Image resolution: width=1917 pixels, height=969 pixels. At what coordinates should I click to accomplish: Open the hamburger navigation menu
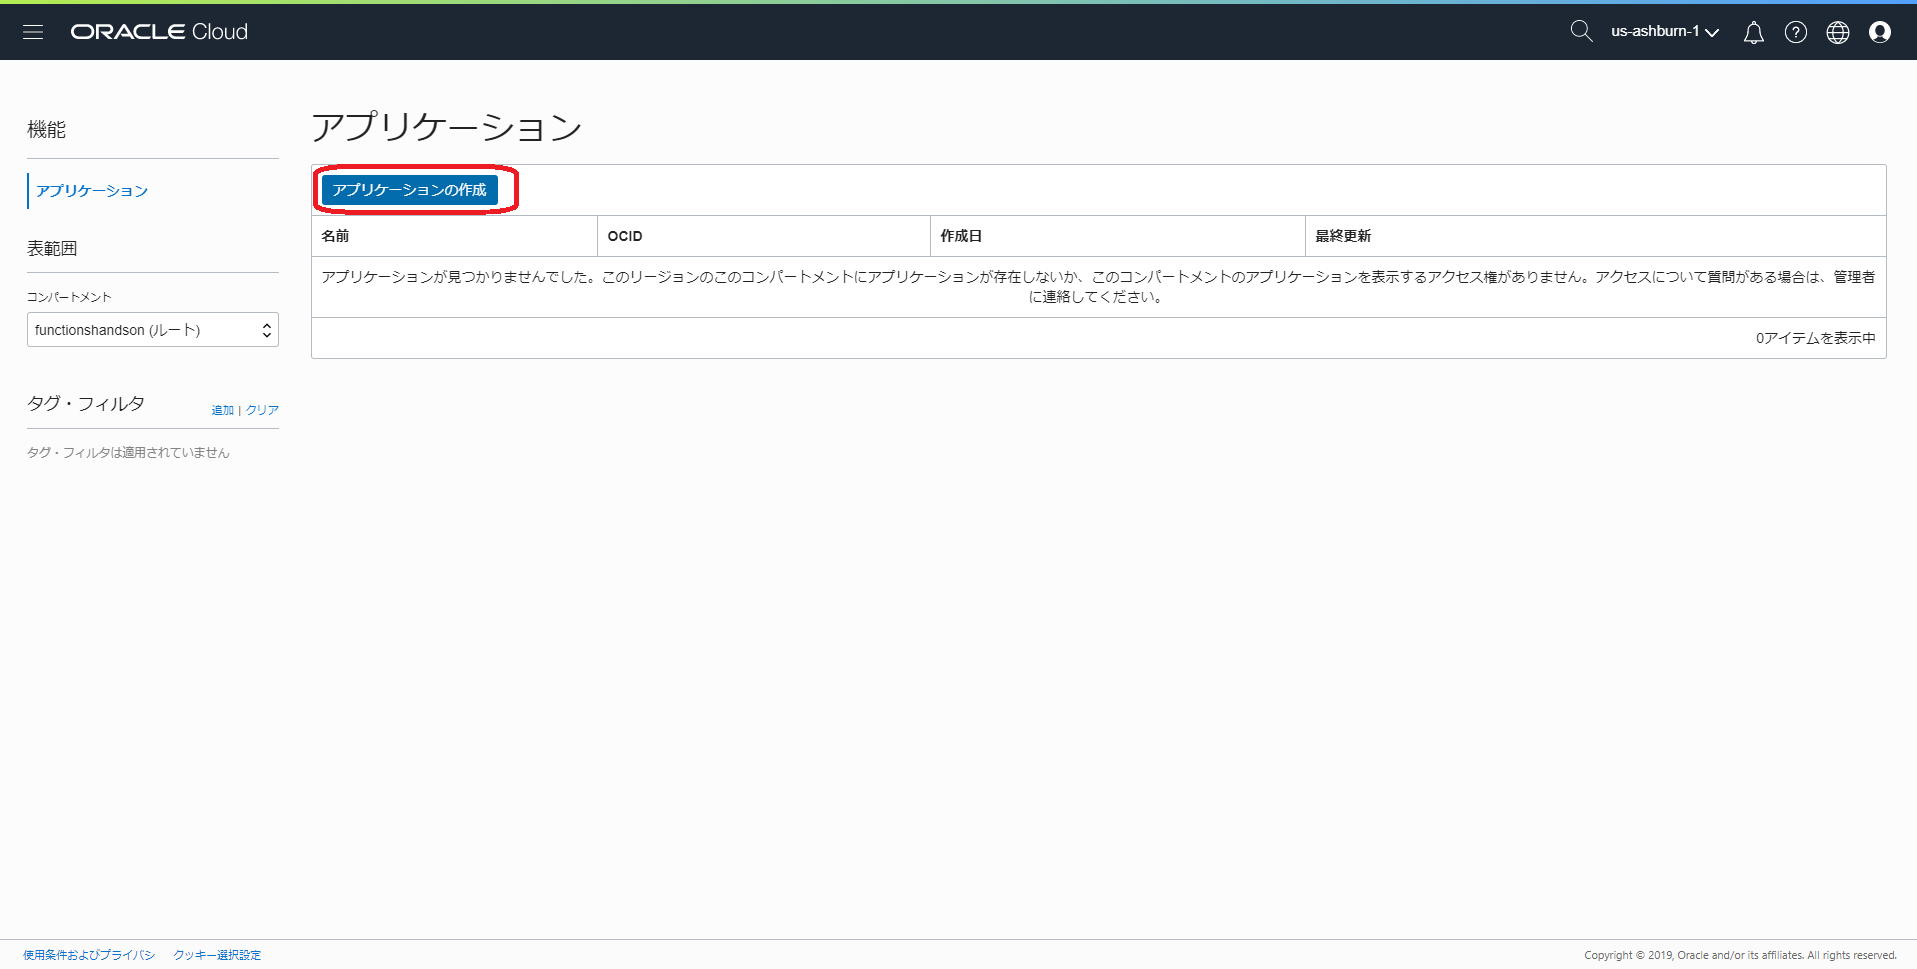[x=33, y=32]
